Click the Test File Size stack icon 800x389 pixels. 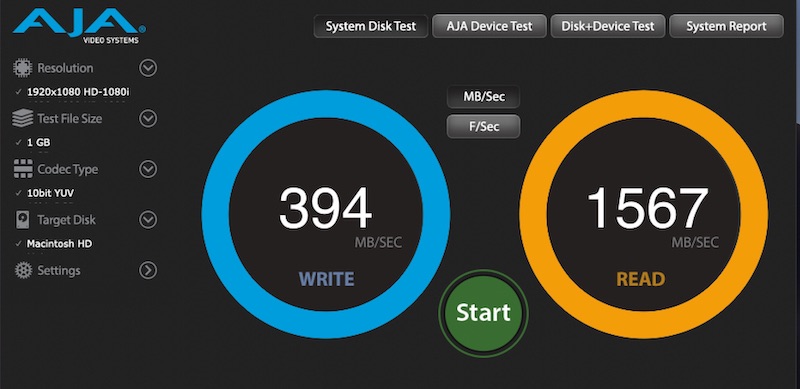tap(22, 118)
